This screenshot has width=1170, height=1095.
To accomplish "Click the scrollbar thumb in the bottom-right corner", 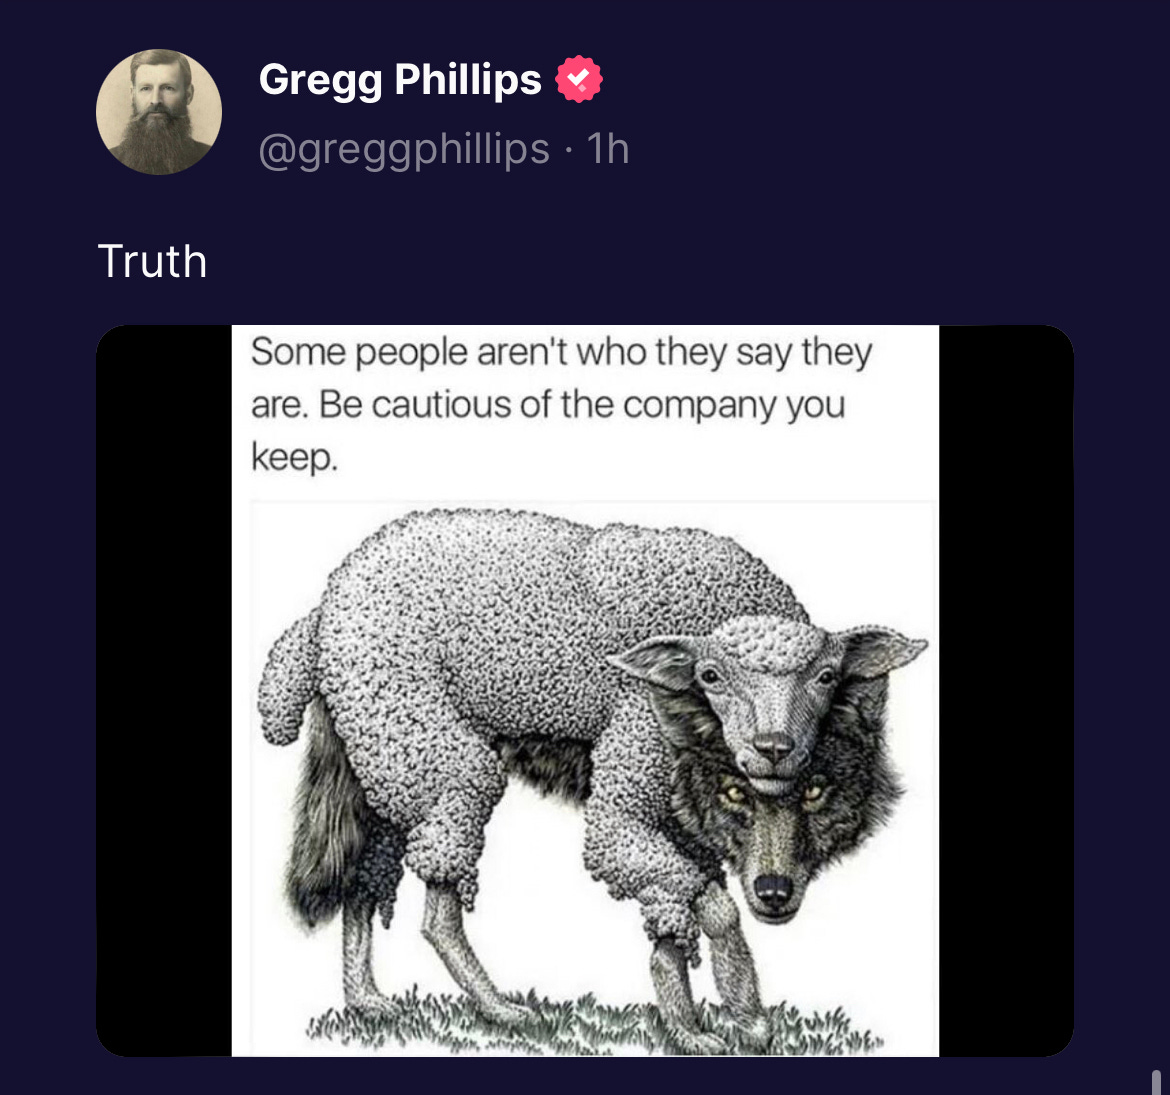I will [1156, 1082].
